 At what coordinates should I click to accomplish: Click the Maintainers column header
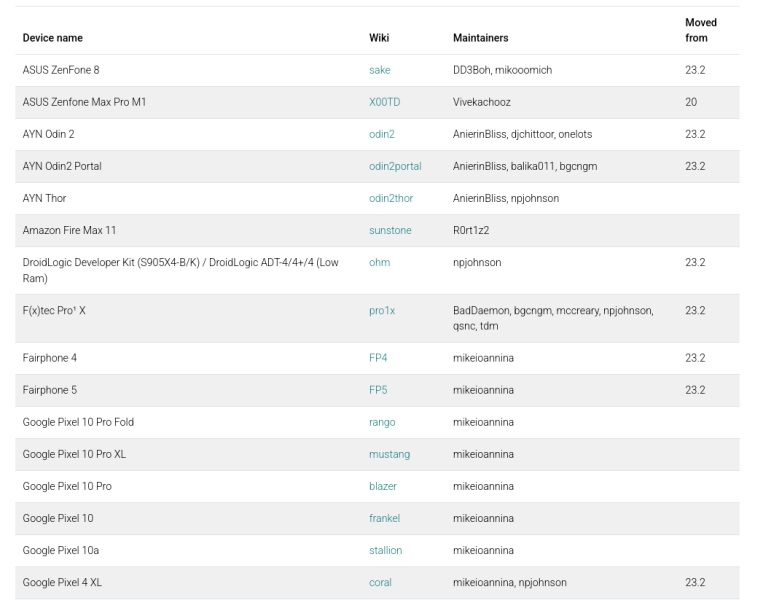[x=480, y=38]
